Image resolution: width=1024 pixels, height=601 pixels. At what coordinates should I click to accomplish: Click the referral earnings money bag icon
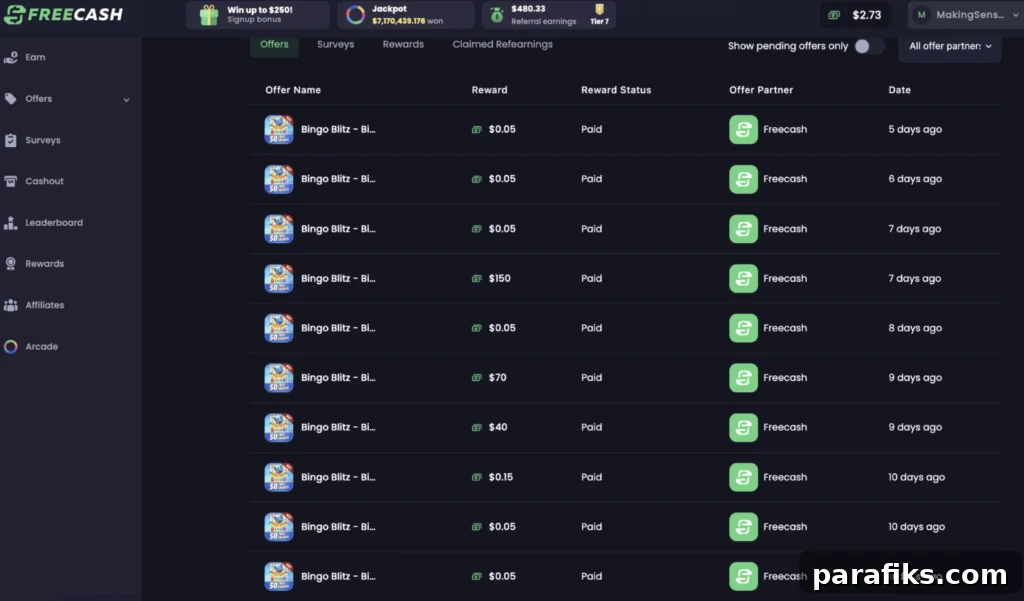coord(497,15)
